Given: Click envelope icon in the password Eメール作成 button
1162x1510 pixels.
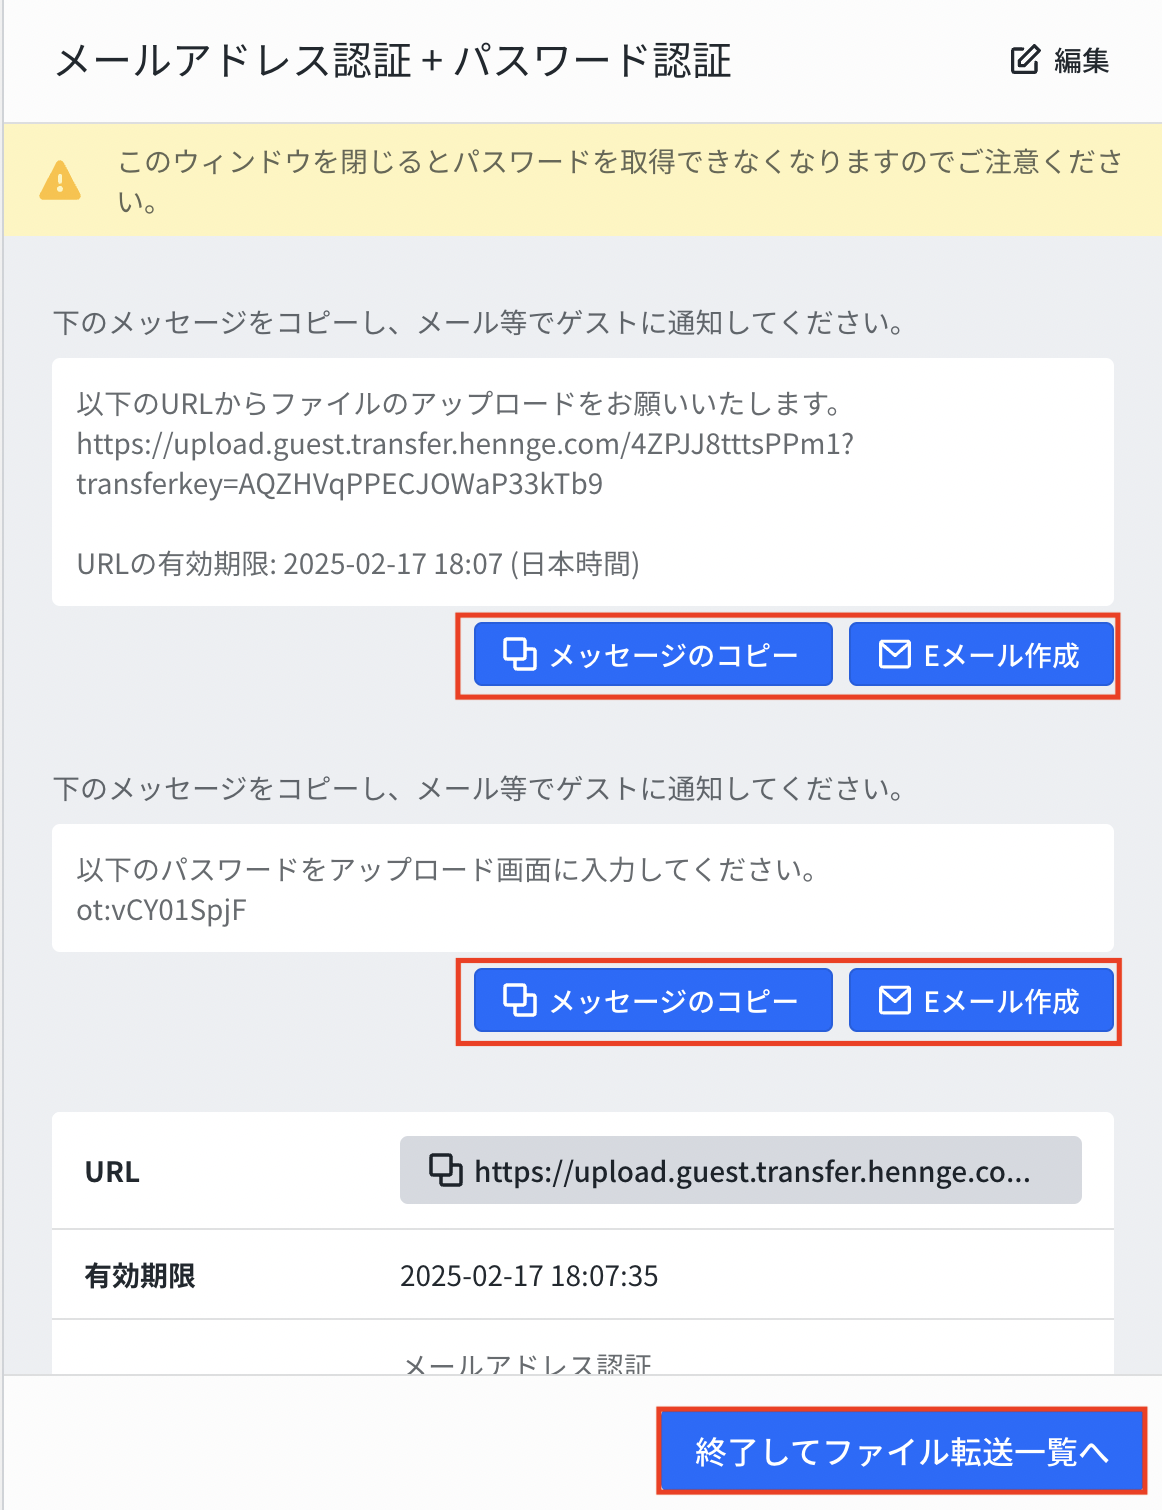Looking at the screenshot, I should (x=894, y=1000).
